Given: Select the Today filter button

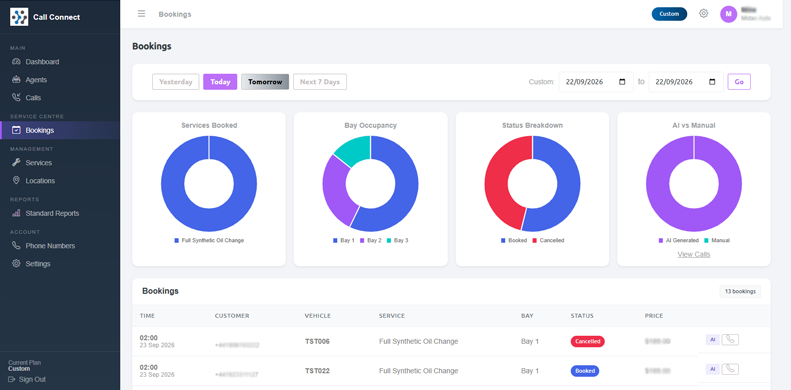Looking at the screenshot, I should 220,82.
